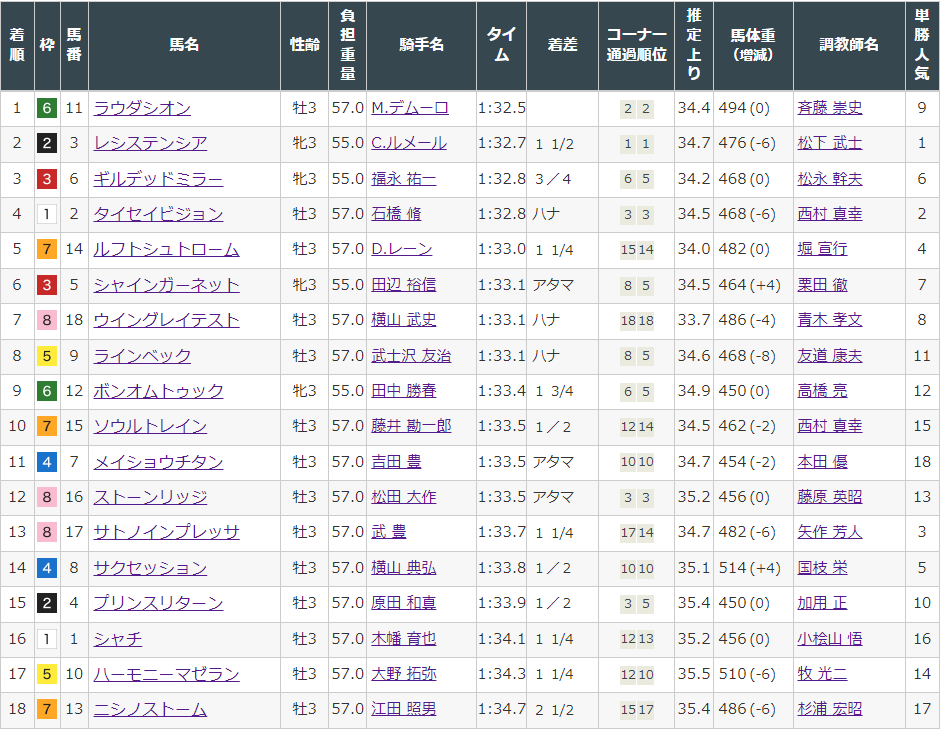Open trainer link 牧 光二
The width and height of the screenshot is (941, 730).
822,674
